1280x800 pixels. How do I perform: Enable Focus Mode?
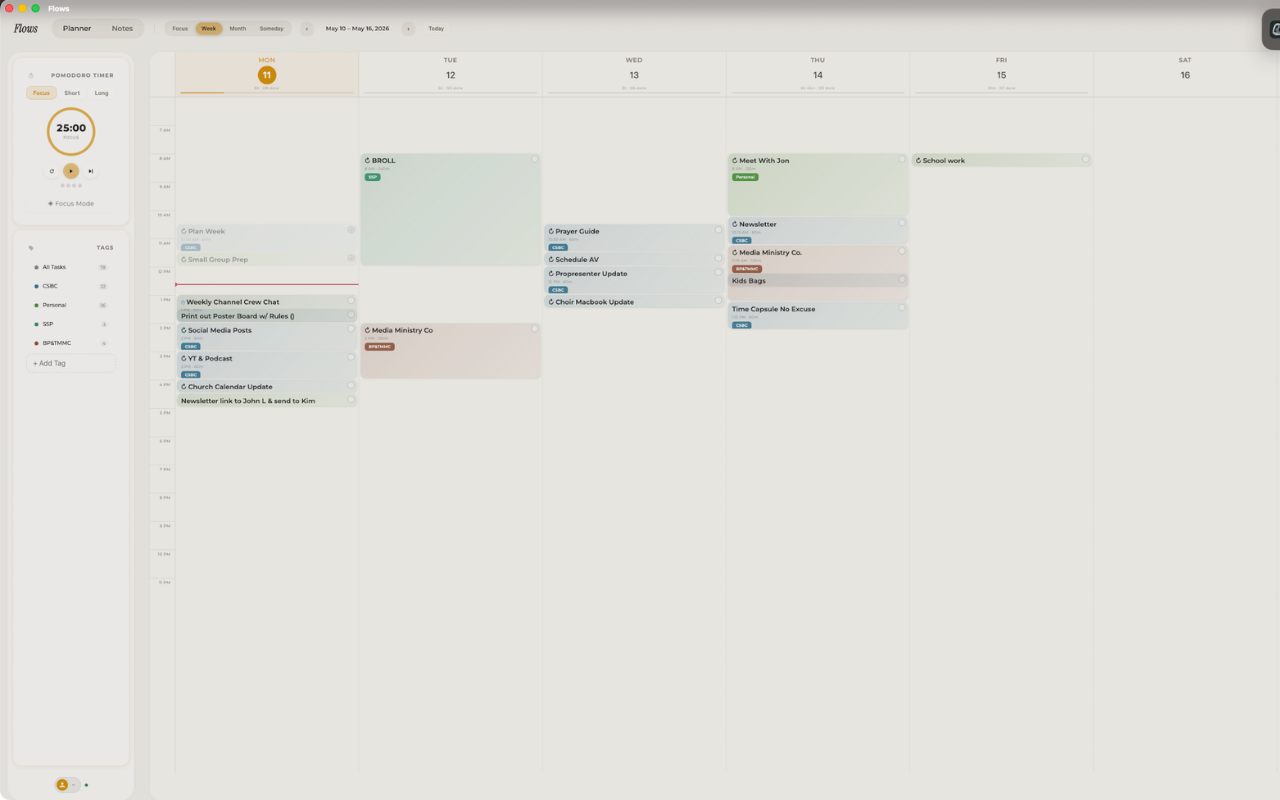pyautogui.click(x=71, y=204)
